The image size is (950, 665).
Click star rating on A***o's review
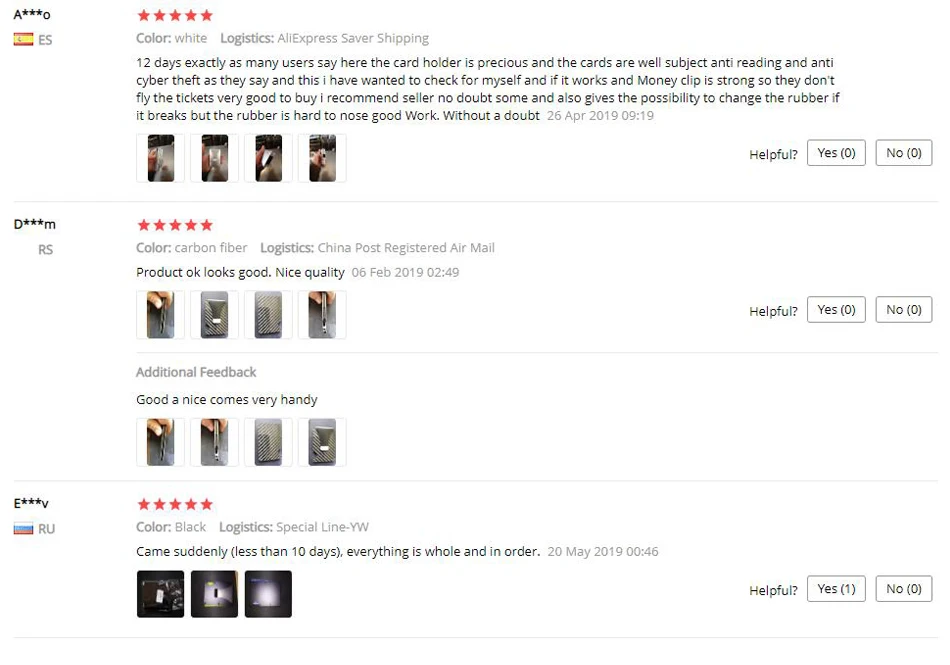pos(175,15)
